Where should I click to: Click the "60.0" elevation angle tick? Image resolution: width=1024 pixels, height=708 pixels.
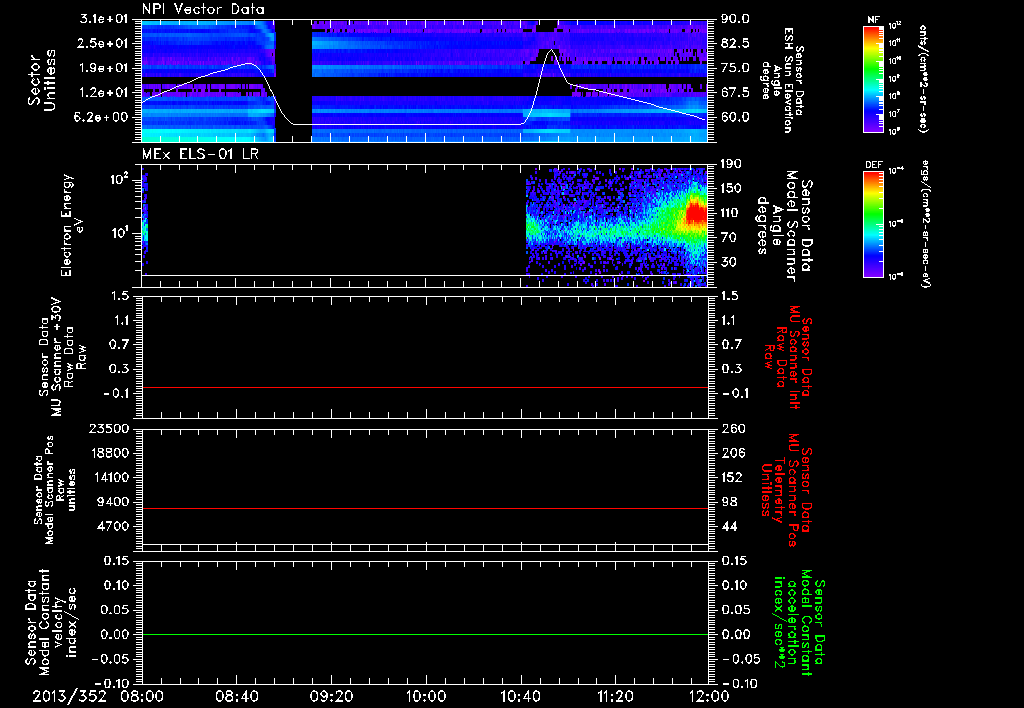coord(735,118)
